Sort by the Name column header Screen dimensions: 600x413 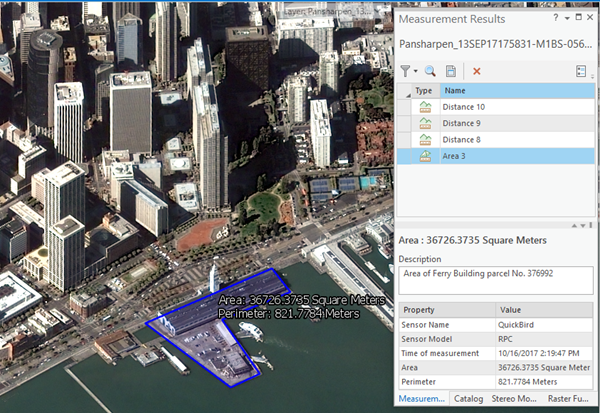click(x=517, y=91)
